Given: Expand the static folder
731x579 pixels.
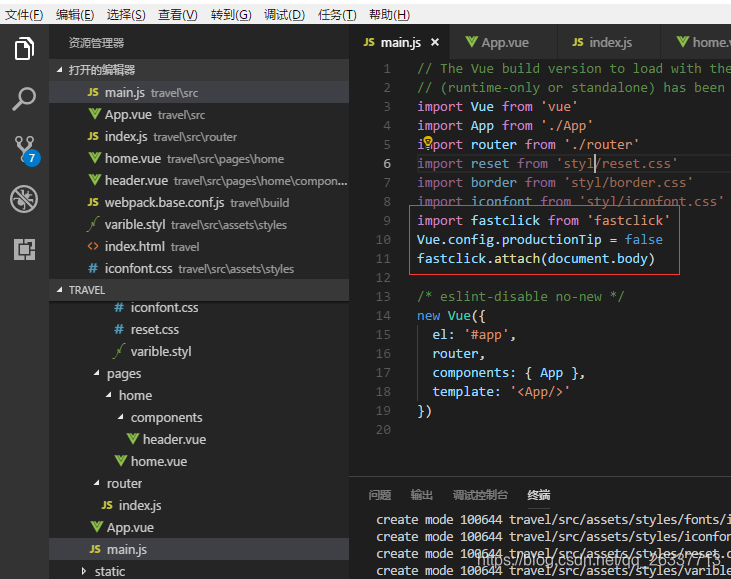Looking at the screenshot, I should [x=84, y=571].
